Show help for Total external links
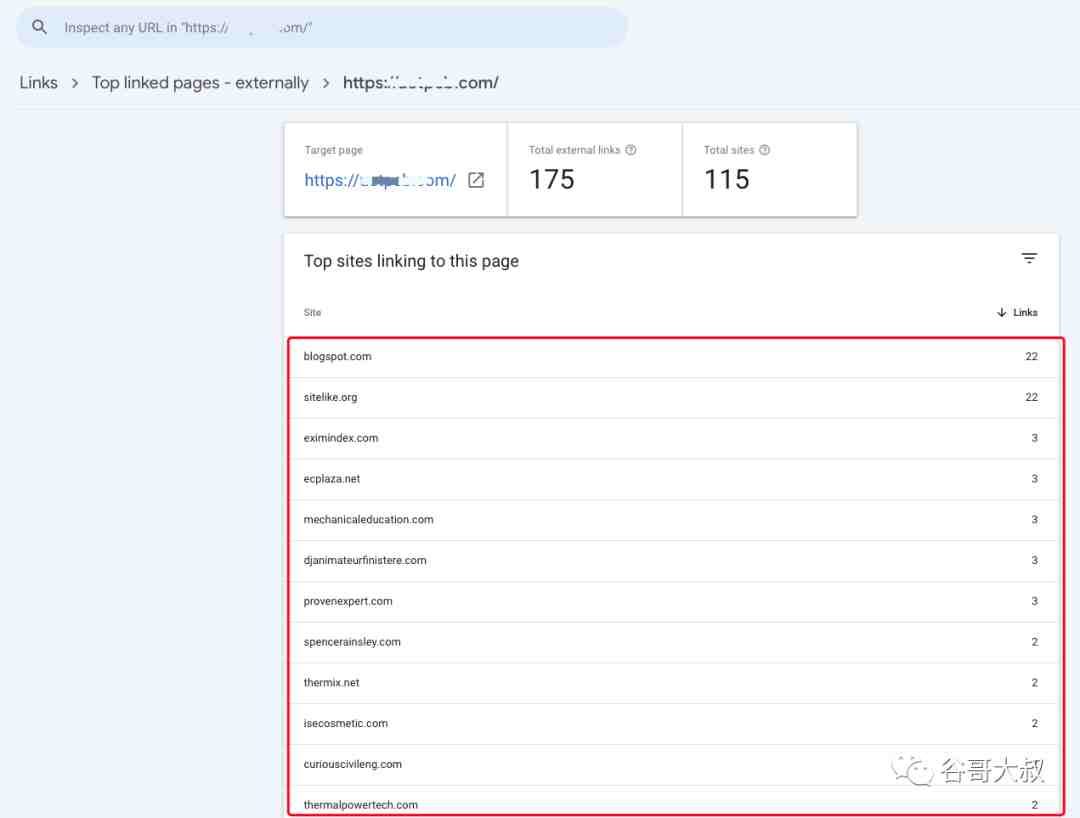This screenshot has width=1080, height=818. click(x=630, y=149)
